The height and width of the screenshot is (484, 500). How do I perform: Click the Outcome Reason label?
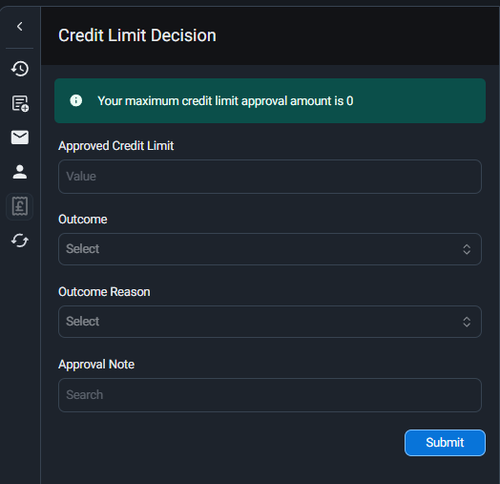104,292
